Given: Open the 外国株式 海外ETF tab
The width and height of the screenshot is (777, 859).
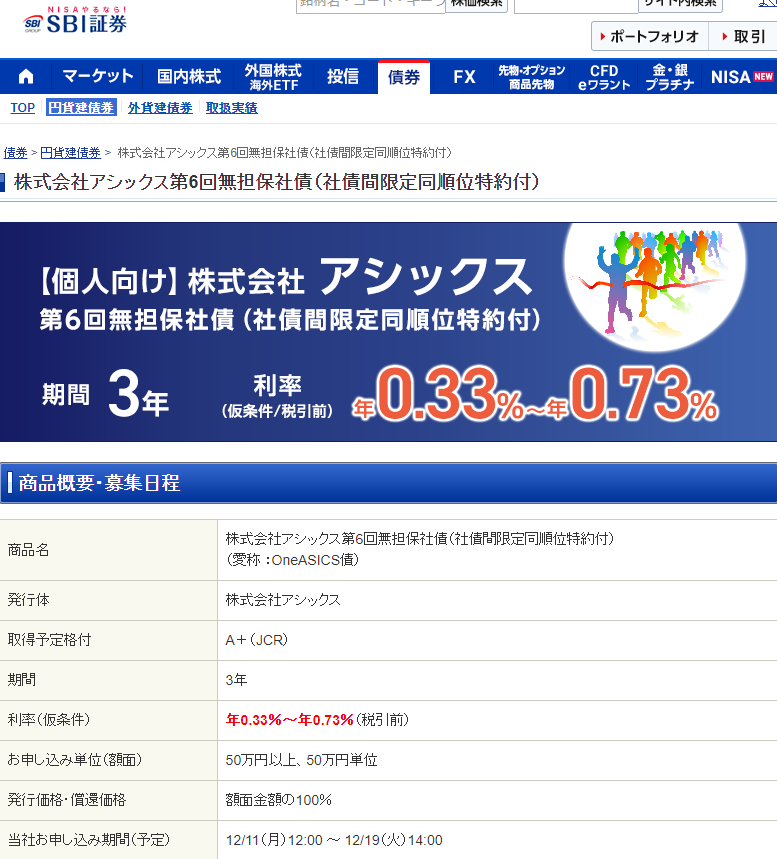Looking at the screenshot, I should coord(273,77).
